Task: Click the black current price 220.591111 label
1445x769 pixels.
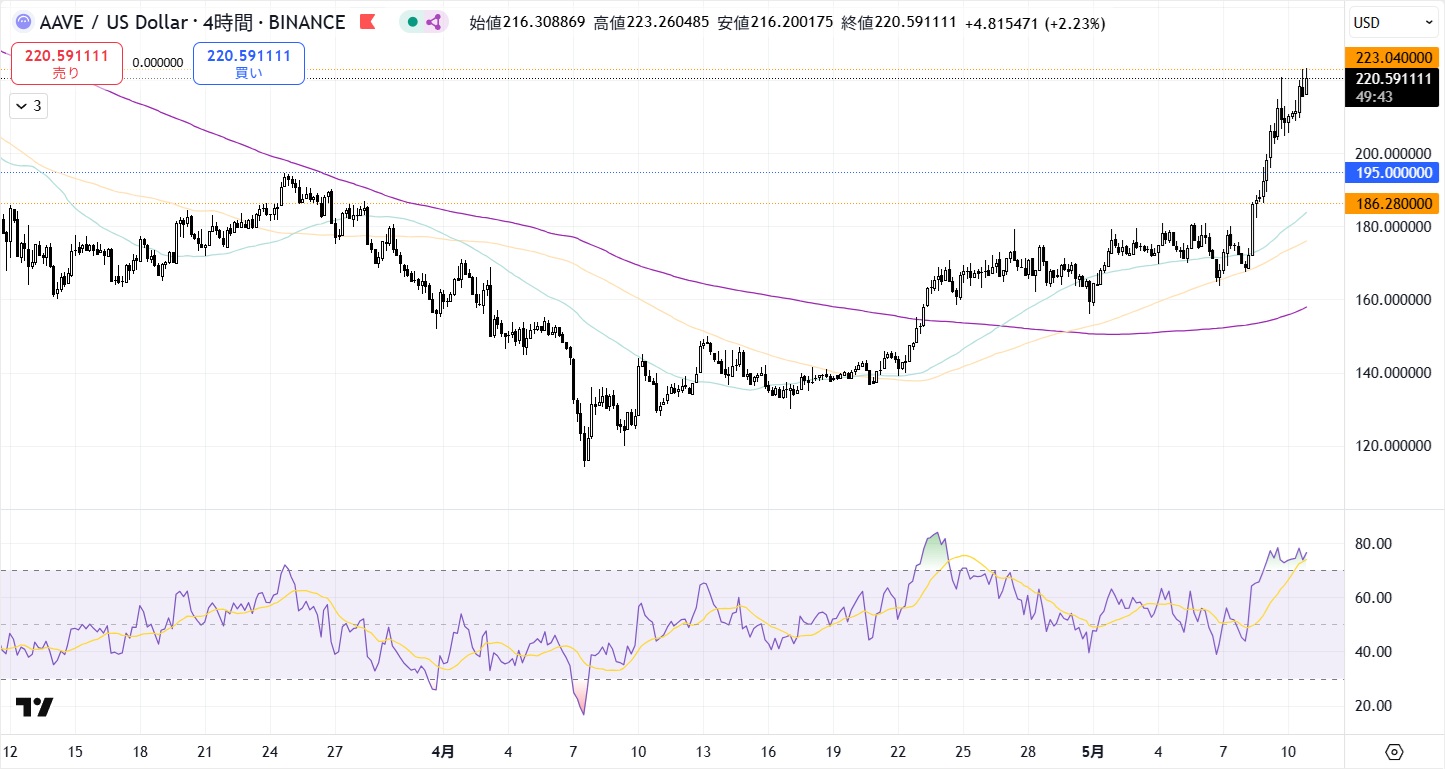Action: click(1394, 78)
